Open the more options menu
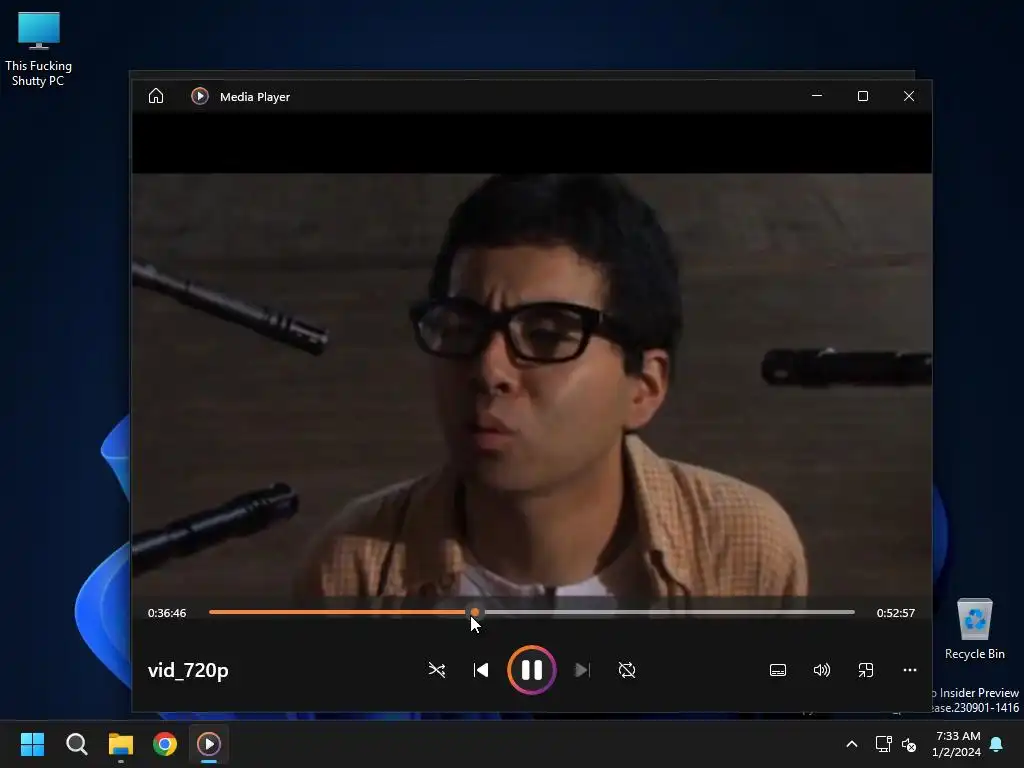 (910, 670)
